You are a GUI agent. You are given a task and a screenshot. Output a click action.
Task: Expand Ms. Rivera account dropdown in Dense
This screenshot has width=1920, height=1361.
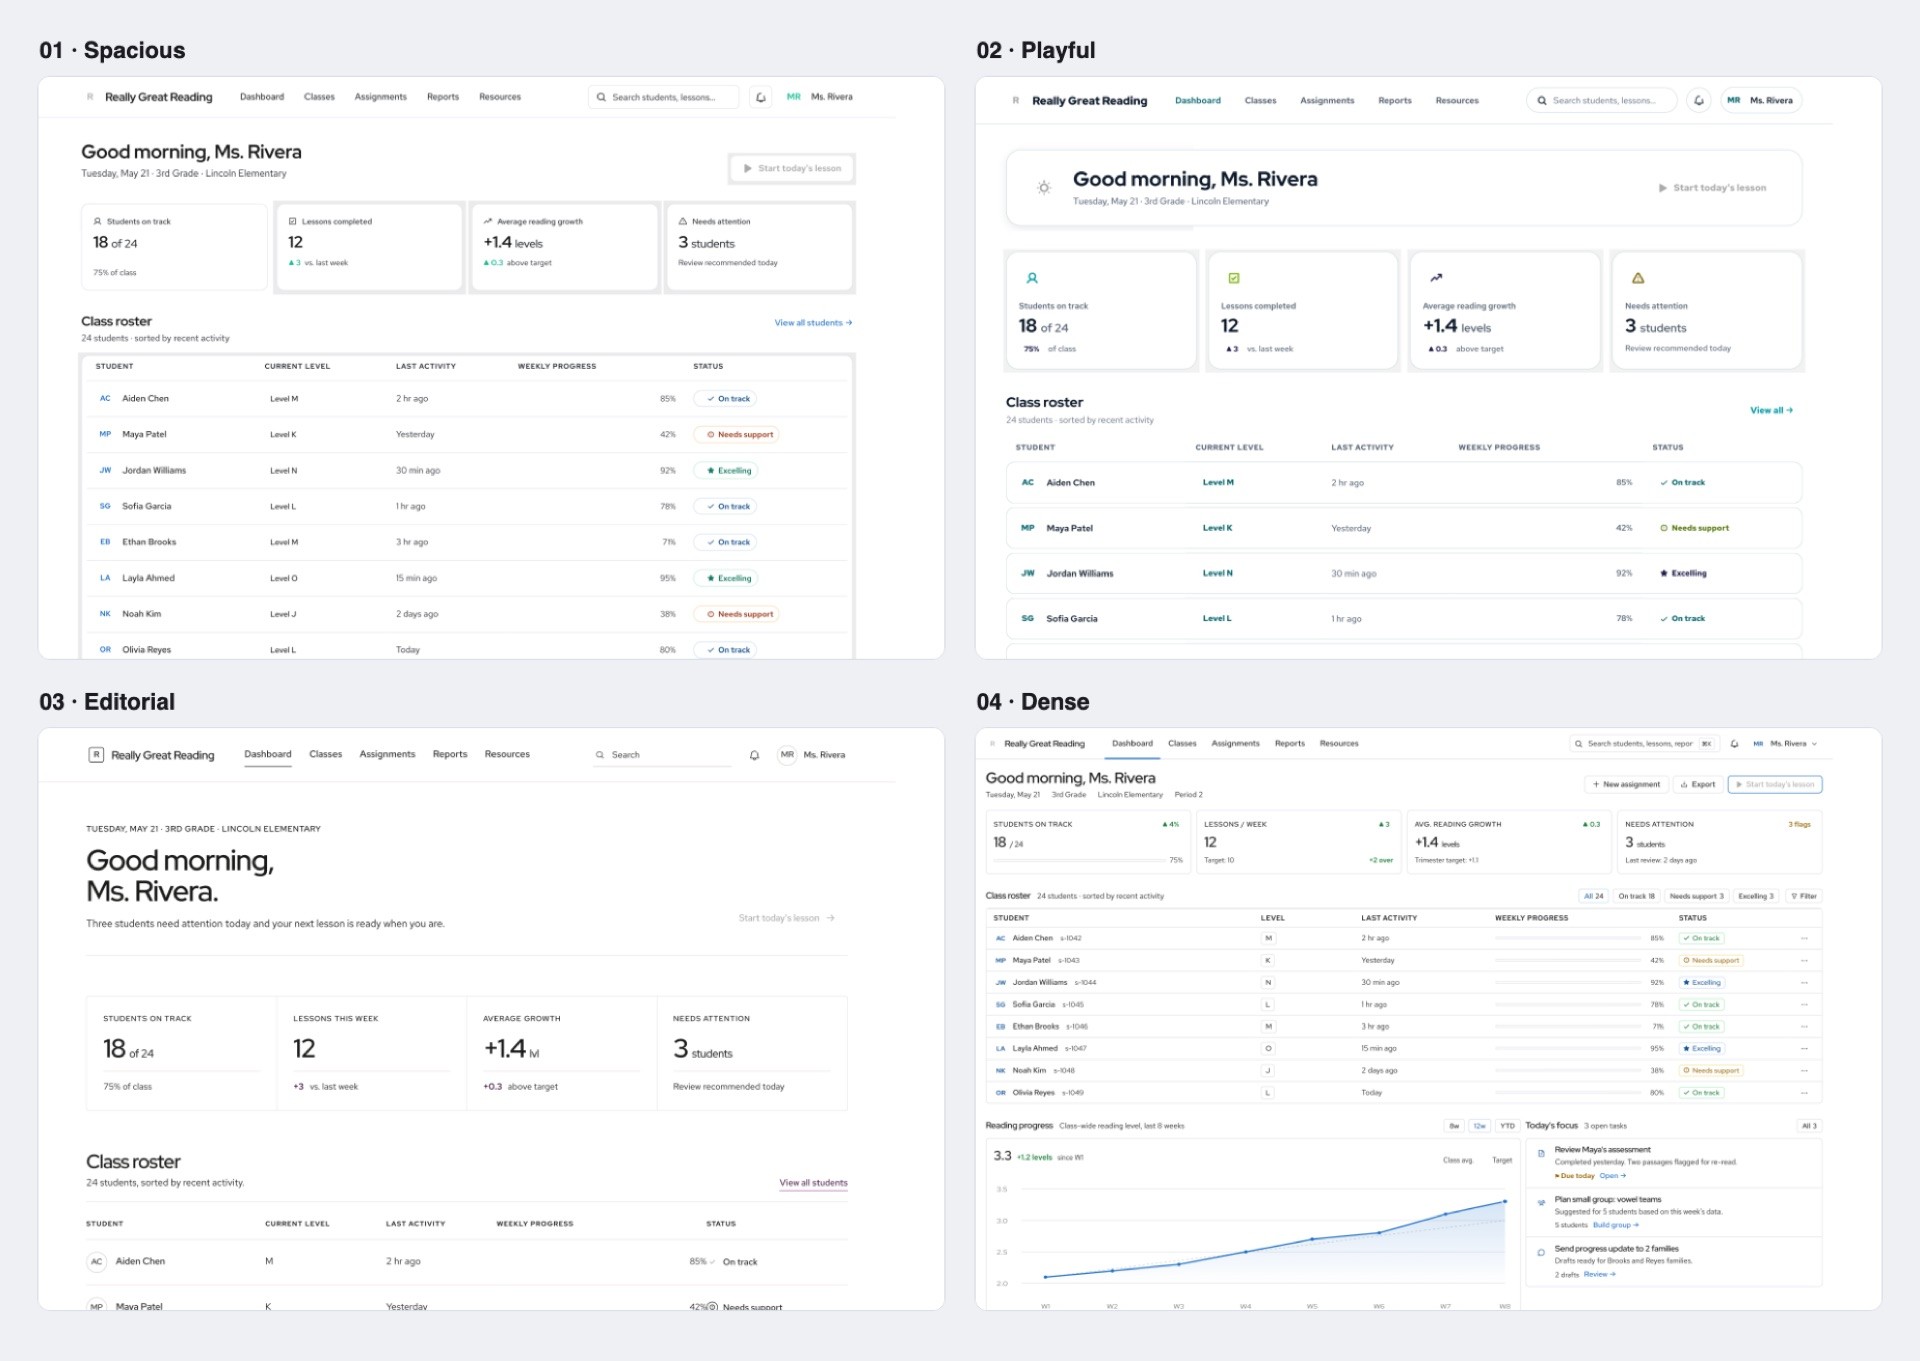pyautogui.click(x=1786, y=744)
